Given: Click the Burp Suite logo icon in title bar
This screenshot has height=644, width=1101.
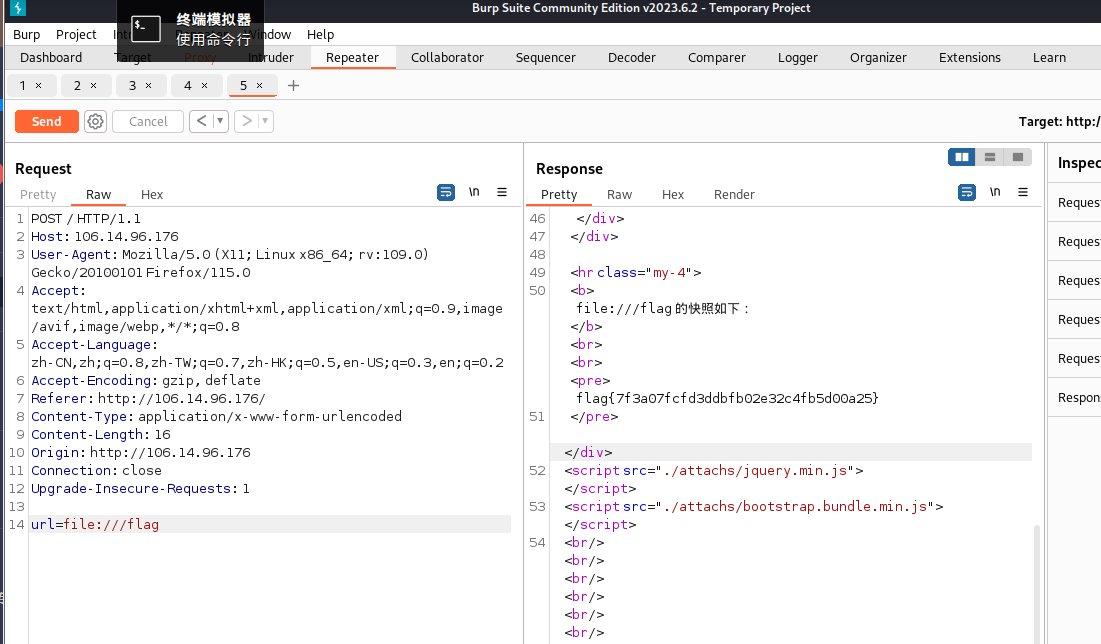Looking at the screenshot, I should pos(18,8).
